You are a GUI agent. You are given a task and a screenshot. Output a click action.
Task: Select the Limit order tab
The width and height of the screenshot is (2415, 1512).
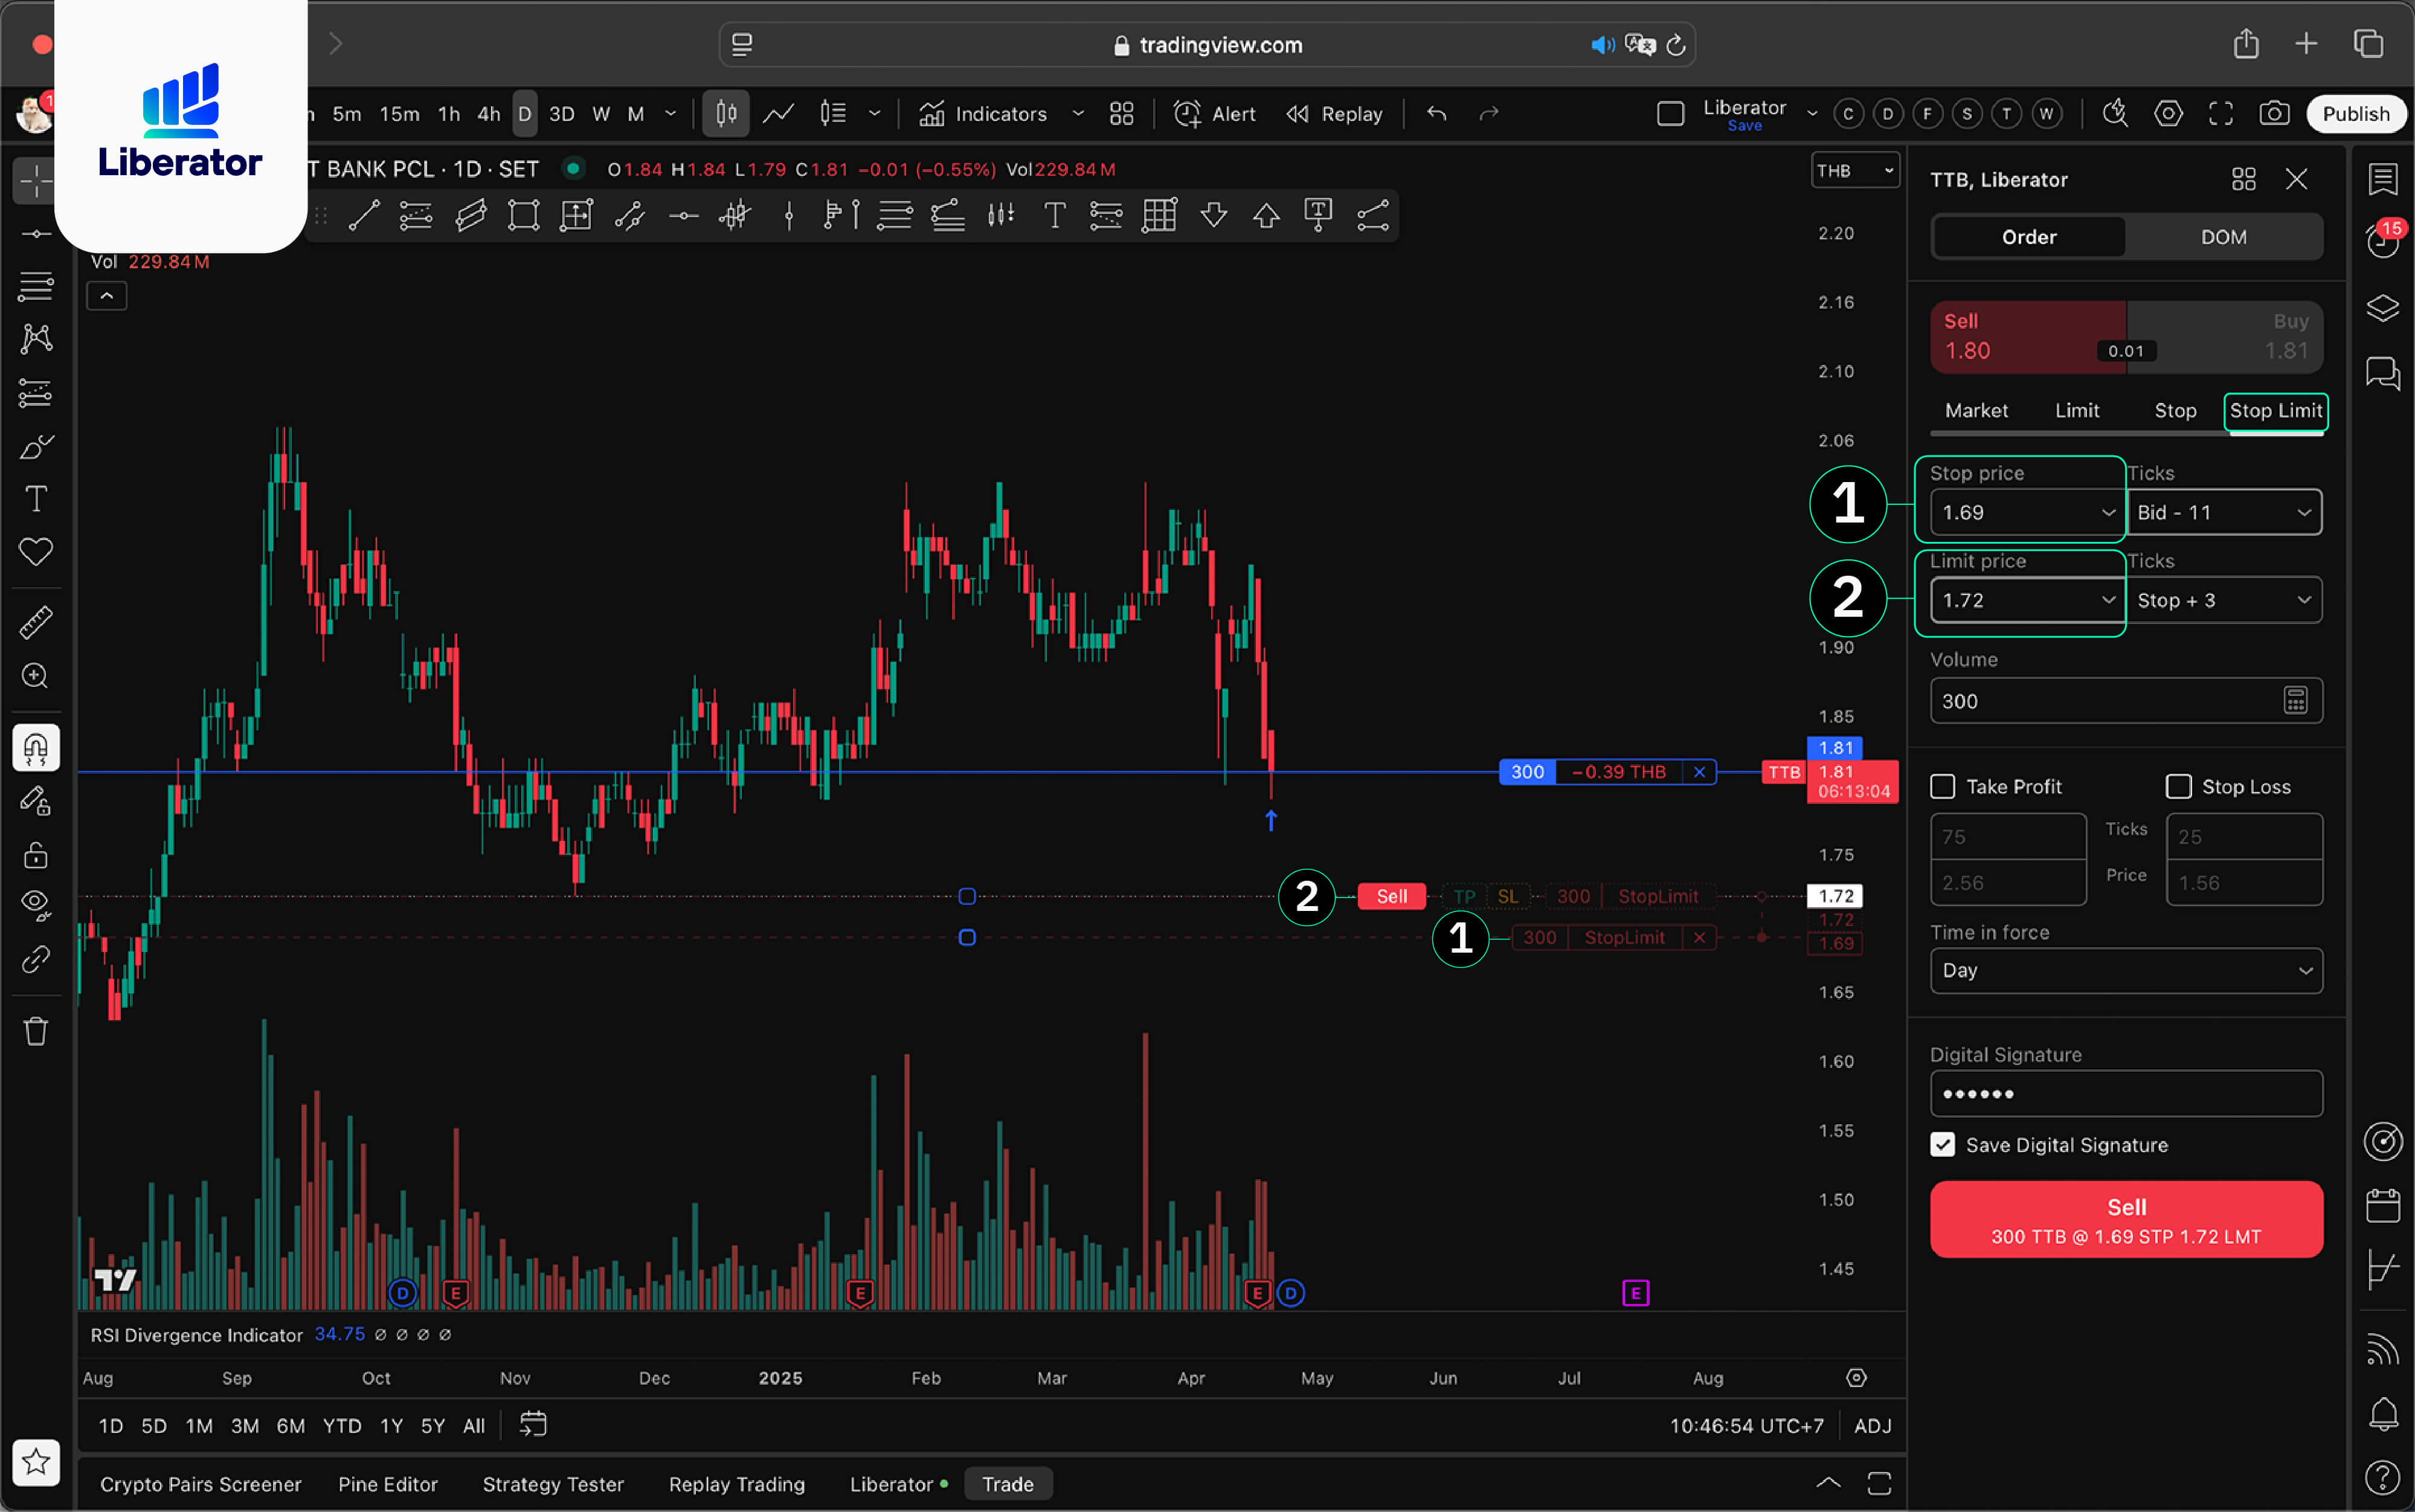coord(2077,411)
